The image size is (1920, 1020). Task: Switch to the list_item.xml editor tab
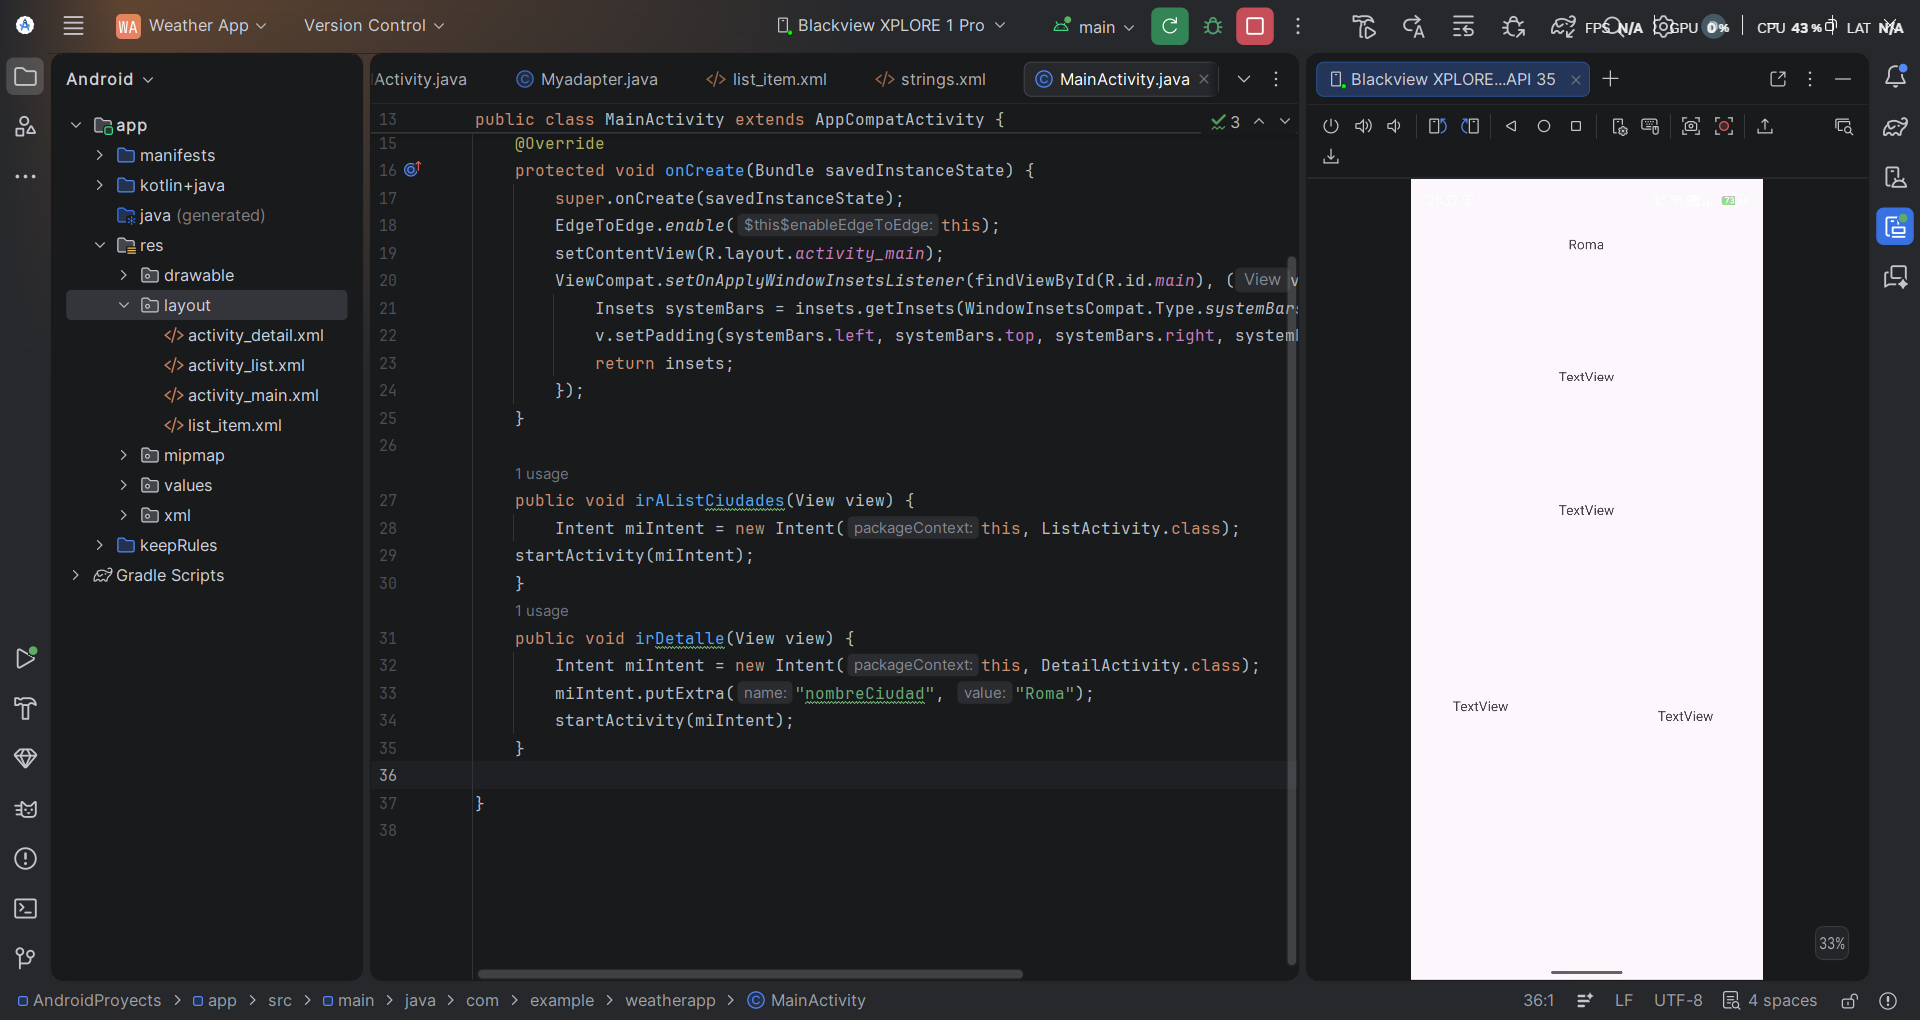pos(767,79)
